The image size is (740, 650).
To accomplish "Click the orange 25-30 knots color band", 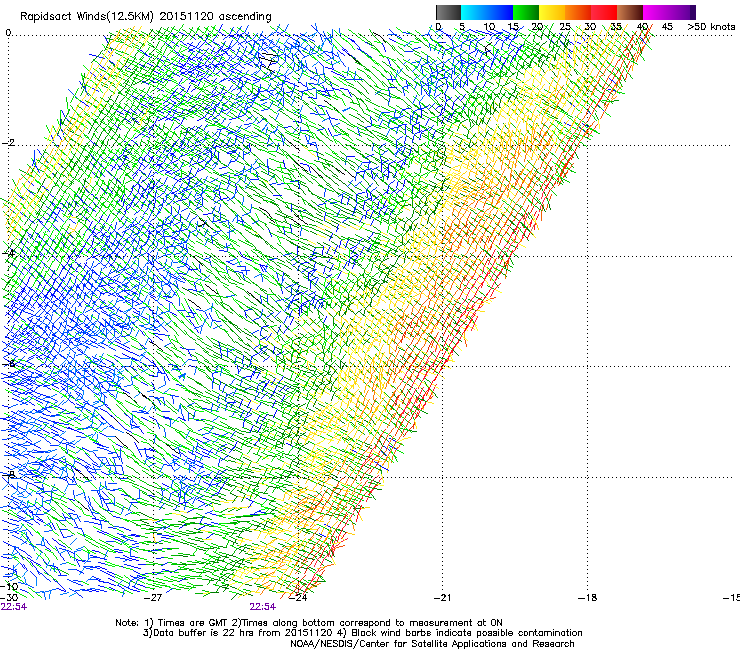I will pyautogui.click(x=578, y=12).
